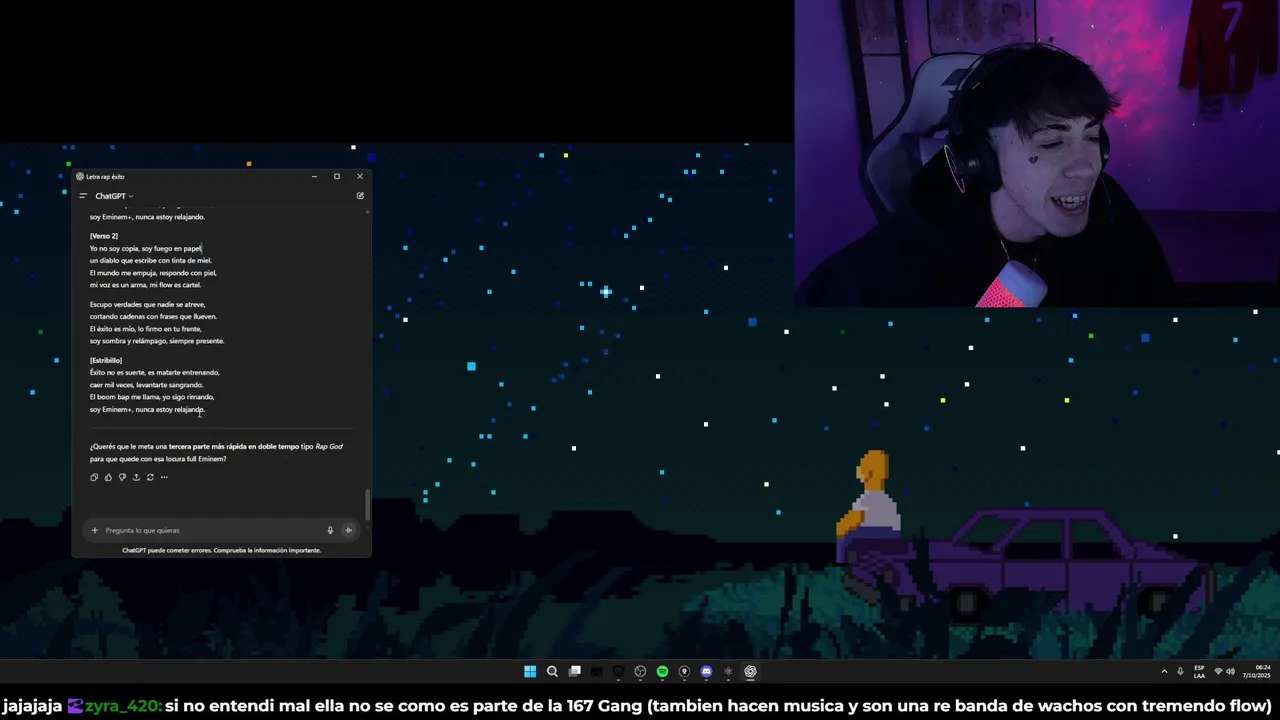The image size is (1280, 720).
Task: Click line 'Escupo verdades que nadie se atreve'
Action: pyautogui.click(x=147, y=304)
